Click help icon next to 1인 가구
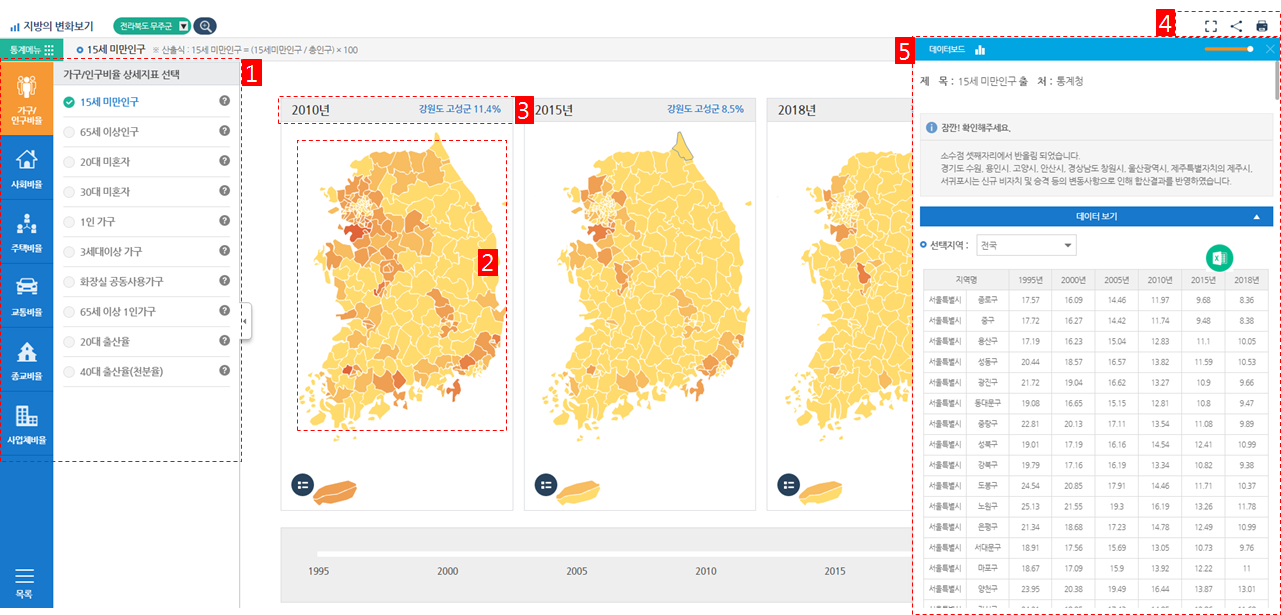 point(225,221)
